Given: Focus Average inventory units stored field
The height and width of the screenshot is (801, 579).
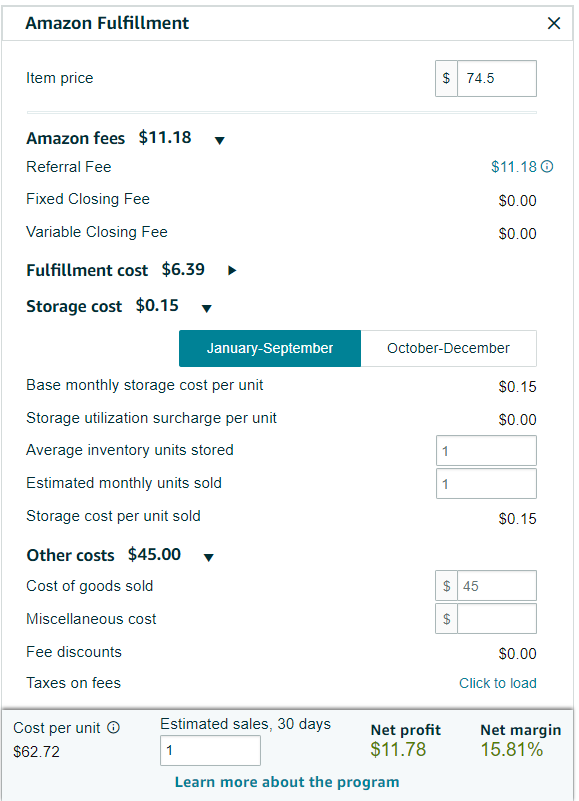Looking at the screenshot, I should (487, 451).
